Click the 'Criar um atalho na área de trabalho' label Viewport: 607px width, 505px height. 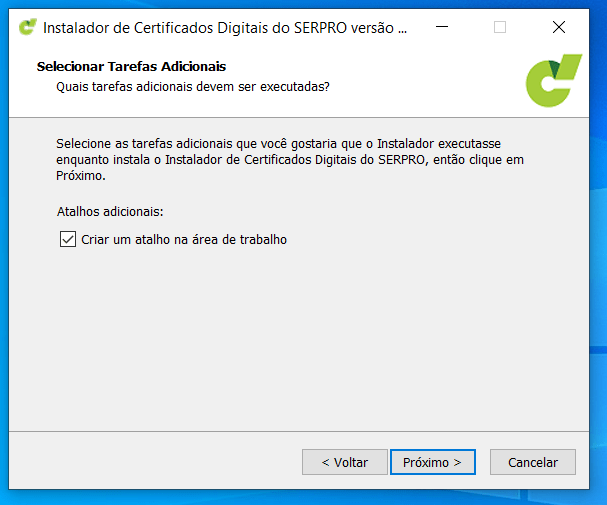[184, 239]
